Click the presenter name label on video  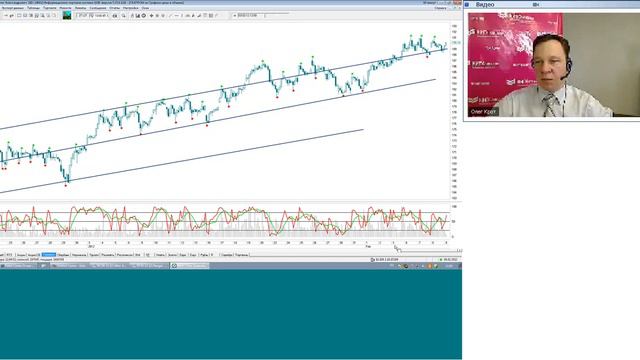(483, 111)
